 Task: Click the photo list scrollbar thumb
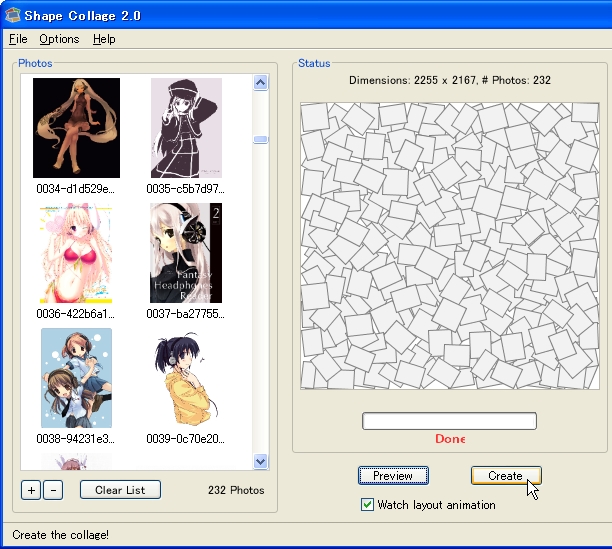click(x=260, y=139)
